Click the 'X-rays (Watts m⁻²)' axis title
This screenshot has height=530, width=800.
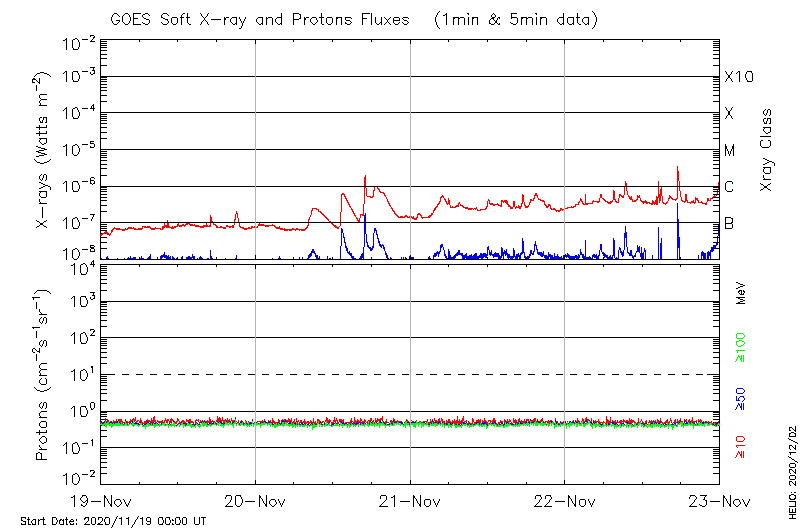coord(43,149)
